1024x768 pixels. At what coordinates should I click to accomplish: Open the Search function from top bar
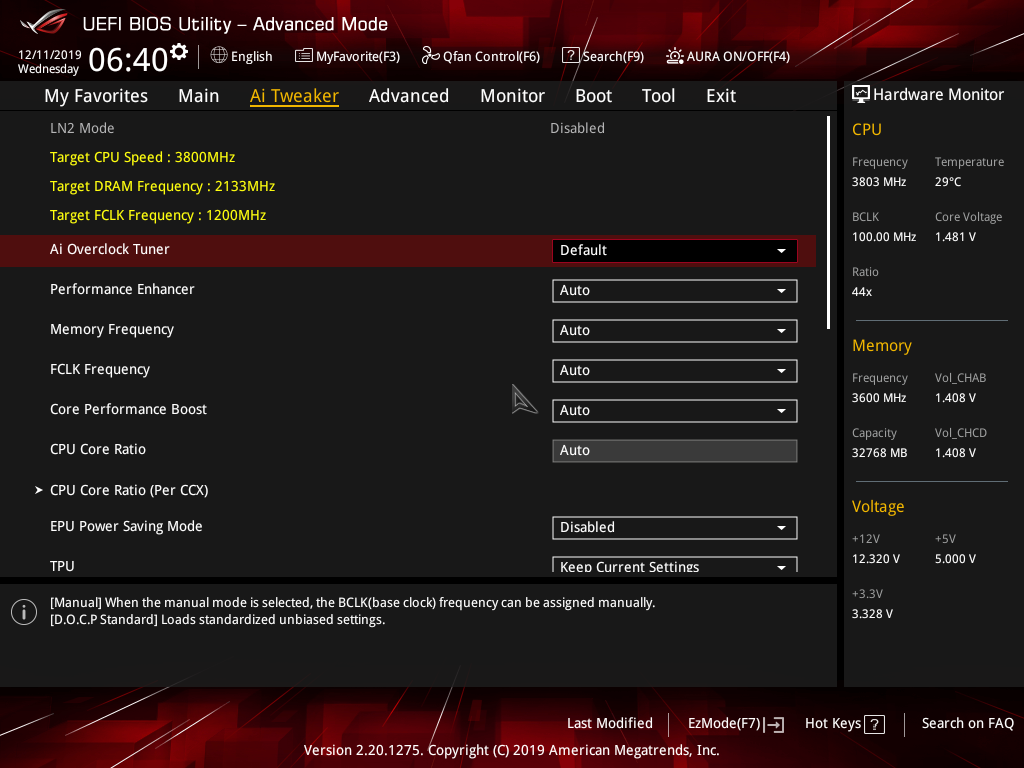tap(603, 56)
